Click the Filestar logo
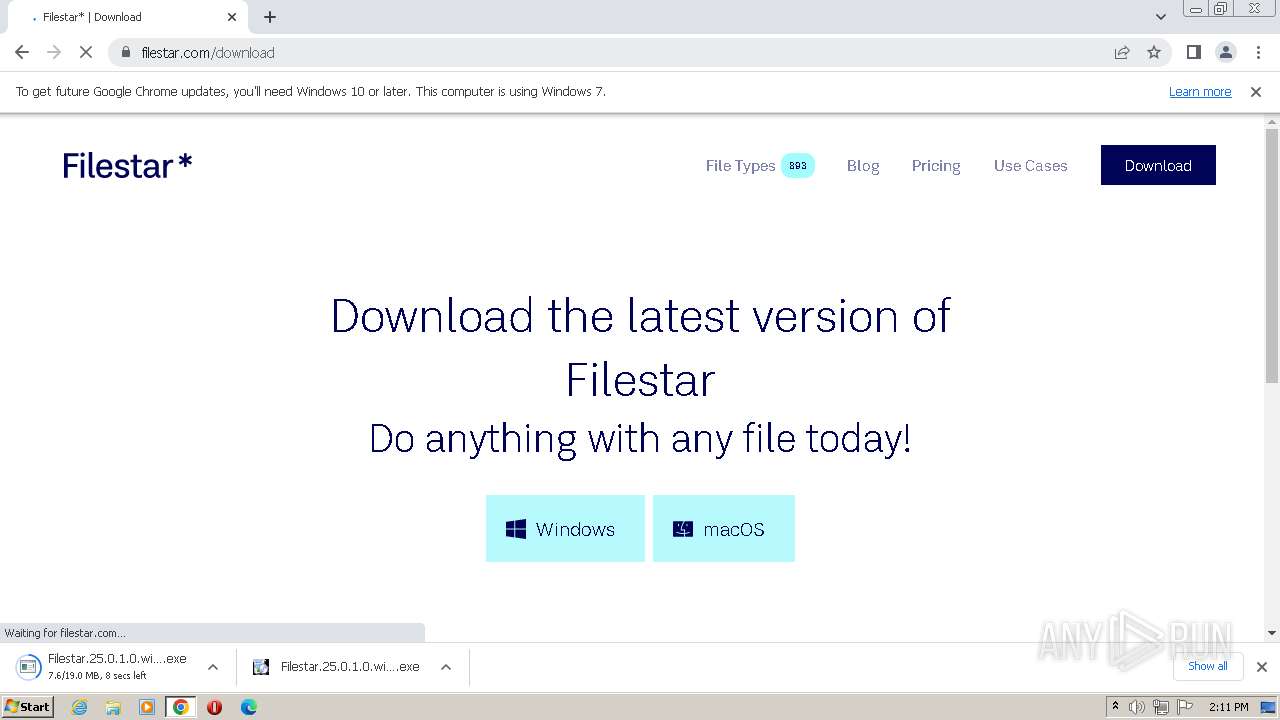Screen dimensions: 1280x720 [127, 165]
